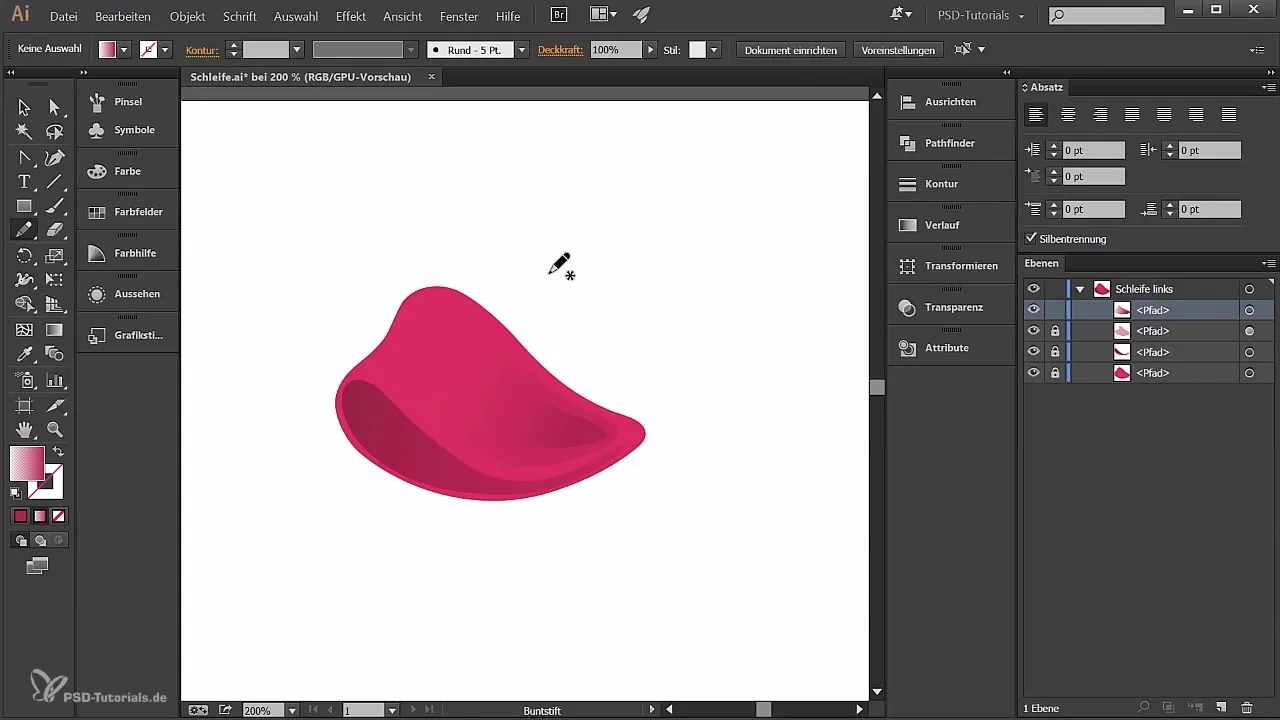Open the Stil dropdown

(714, 49)
